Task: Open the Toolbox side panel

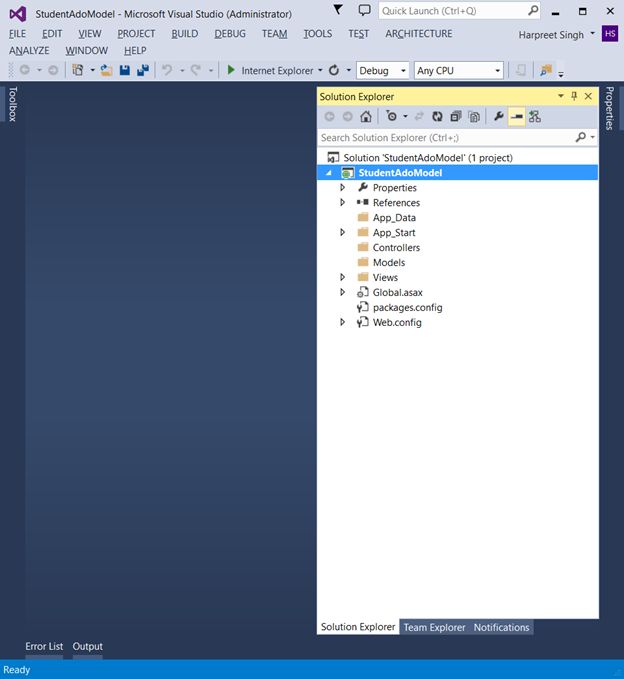Action: coord(13,104)
